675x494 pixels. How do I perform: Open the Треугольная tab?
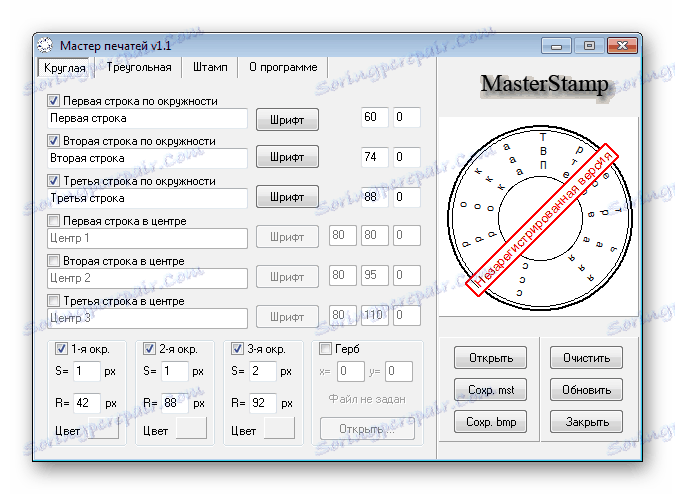tap(139, 68)
